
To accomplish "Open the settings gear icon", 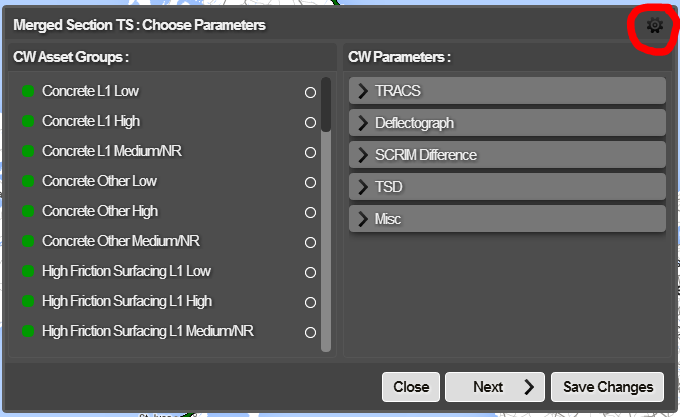I will point(655,26).
